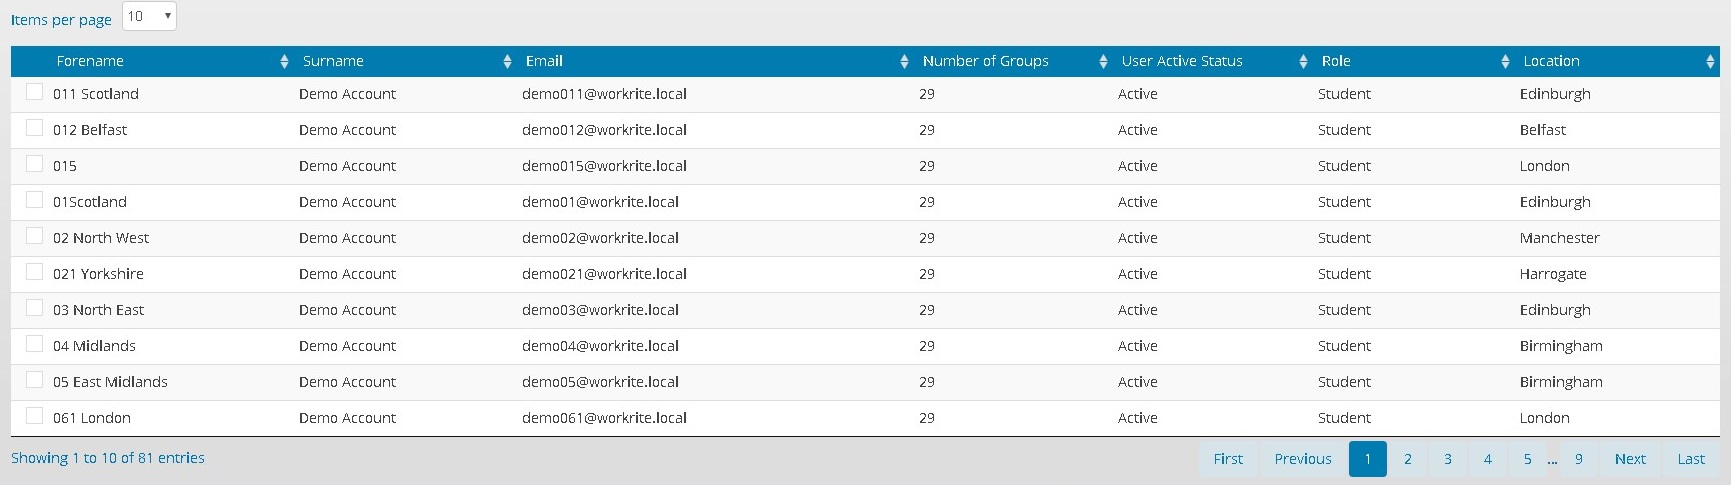
Task: Click Number of Groups sort icon
Action: 1103,62
